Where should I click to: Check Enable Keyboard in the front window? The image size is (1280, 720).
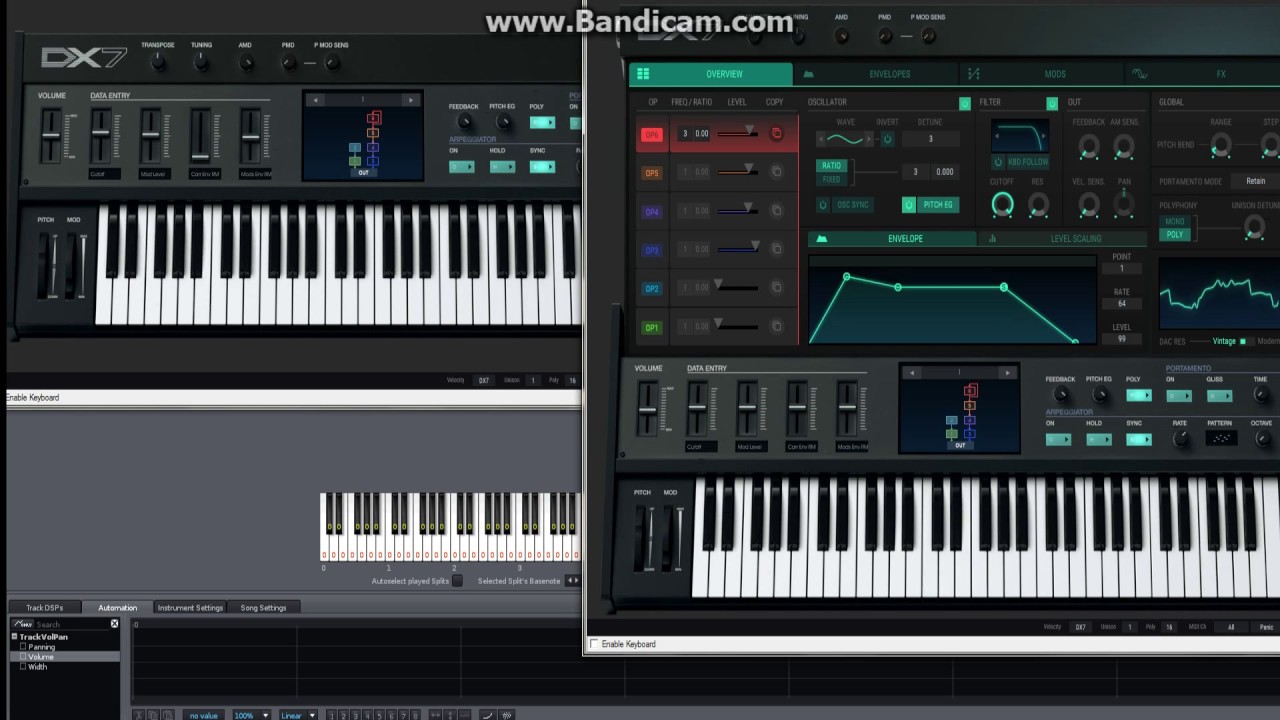pyautogui.click(x=594, y=644)
